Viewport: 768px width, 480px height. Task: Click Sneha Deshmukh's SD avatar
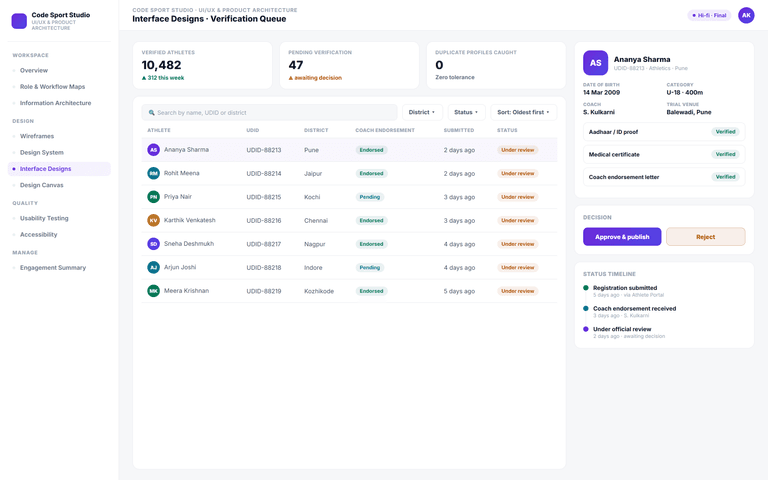tap(153, 244)
